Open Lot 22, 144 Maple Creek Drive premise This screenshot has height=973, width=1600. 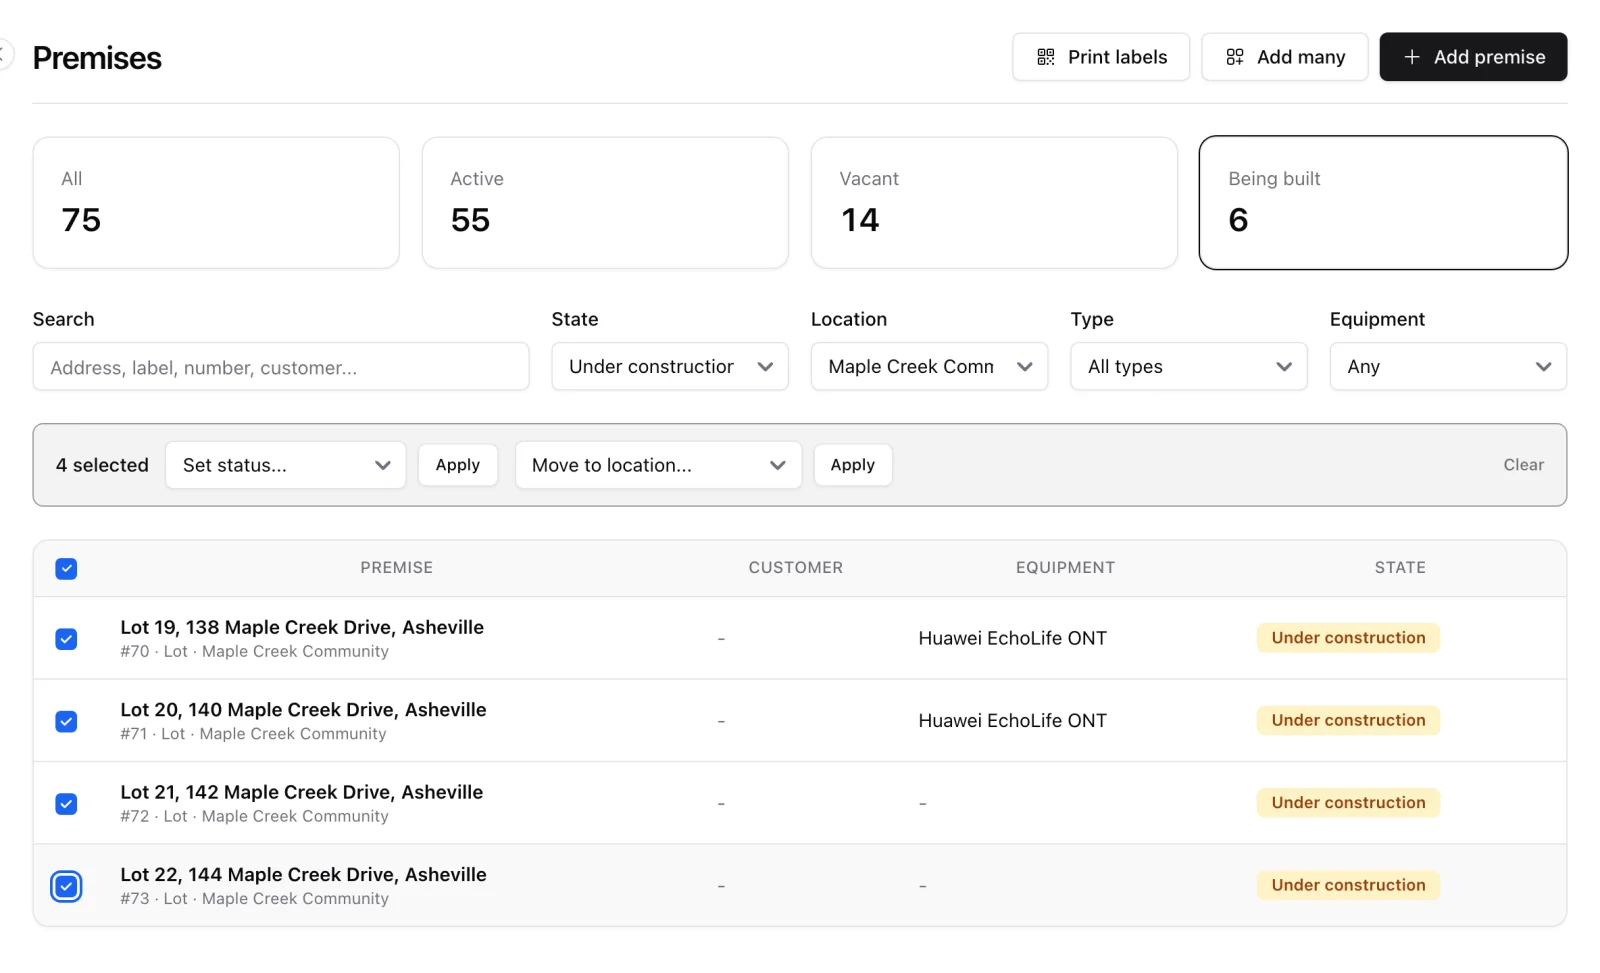pyautogui.click(x=303, y=875)
